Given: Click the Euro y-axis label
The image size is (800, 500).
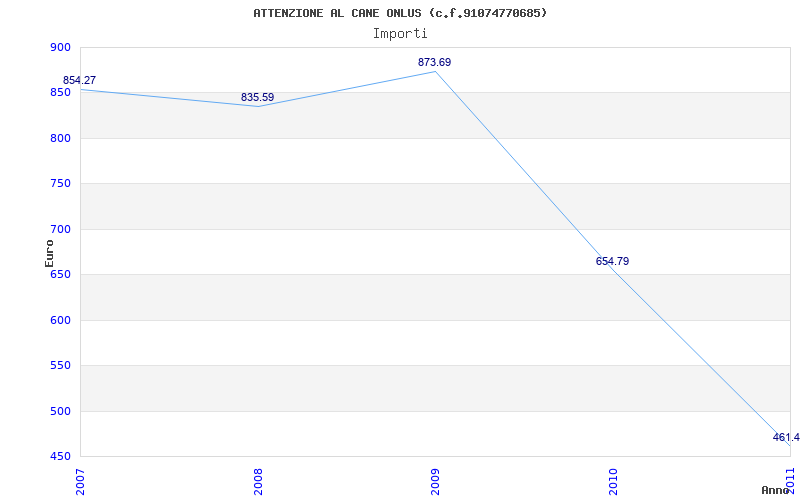Looking at the screenshot, I should coord(49,253).
